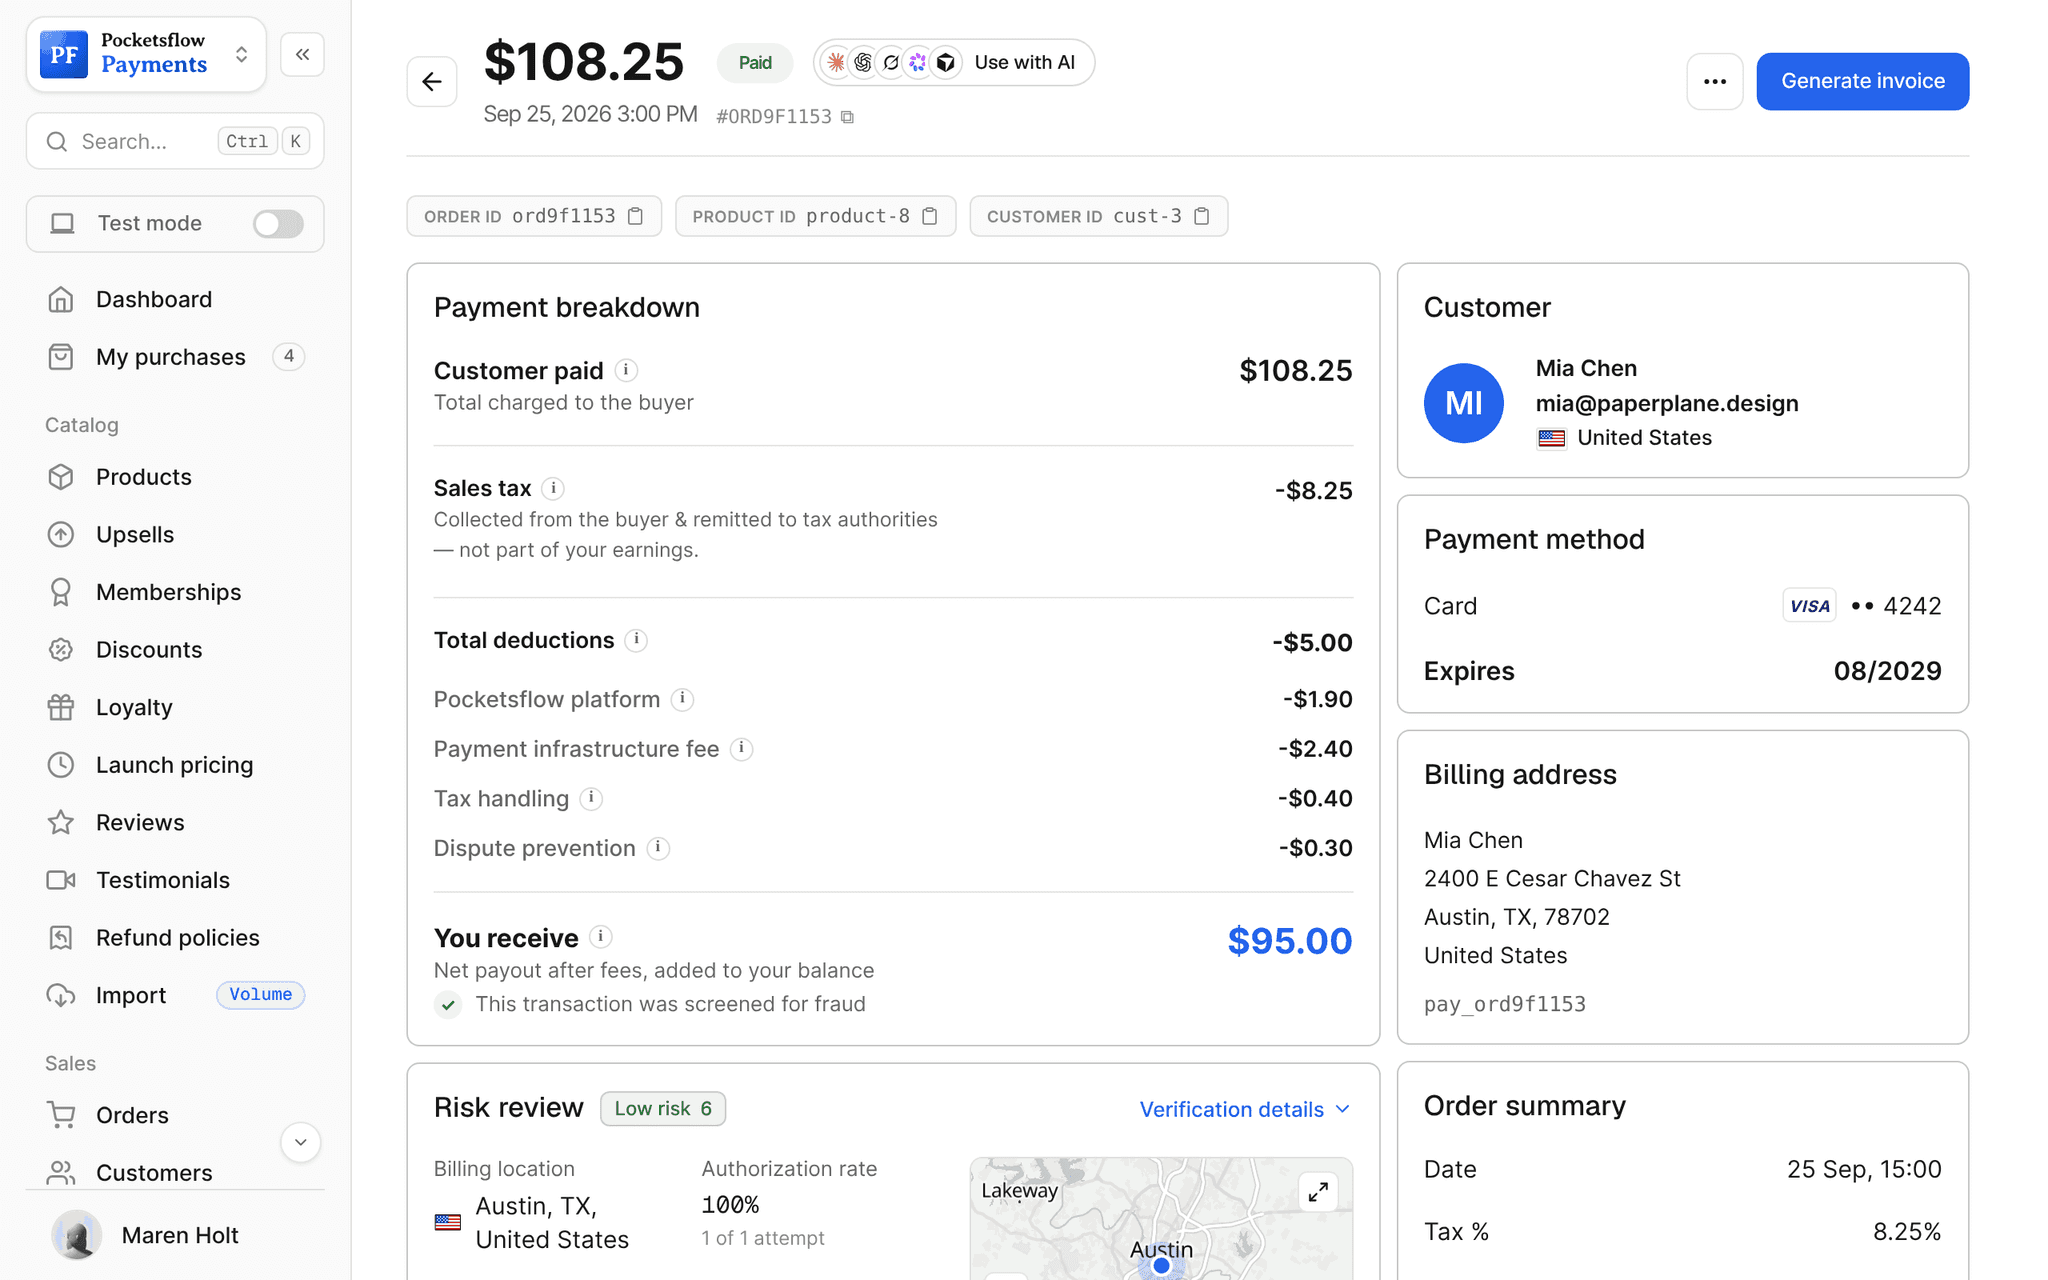This screenshot has height=1280, width=2048.
Task: Open Launch pricing section
Action: [x=175, y=765]
